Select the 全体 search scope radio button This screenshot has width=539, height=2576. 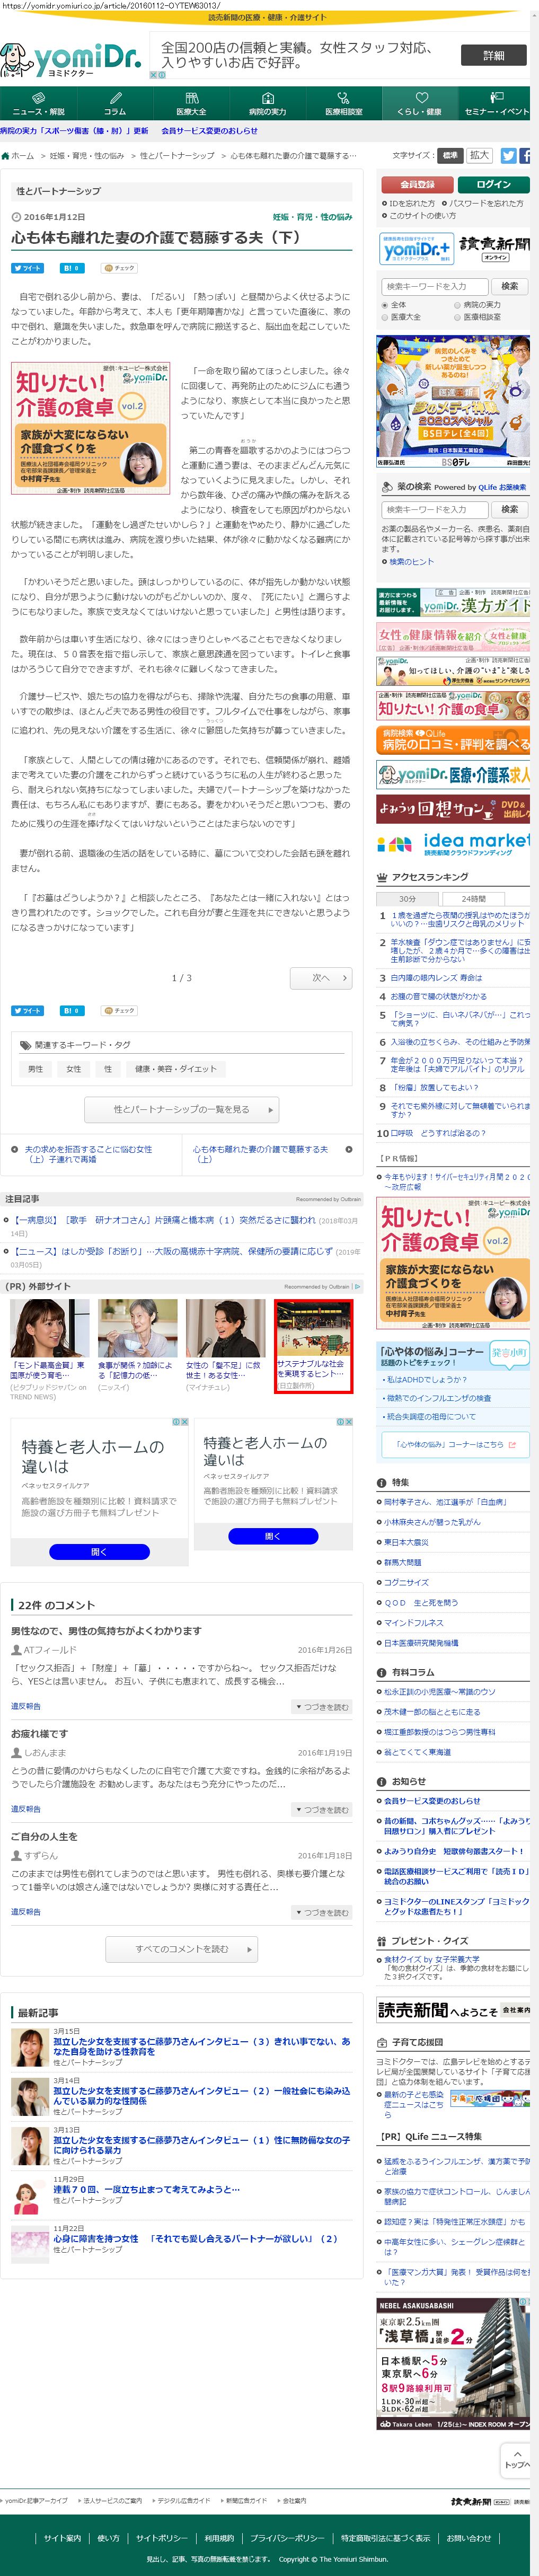(x=384, y=304)
